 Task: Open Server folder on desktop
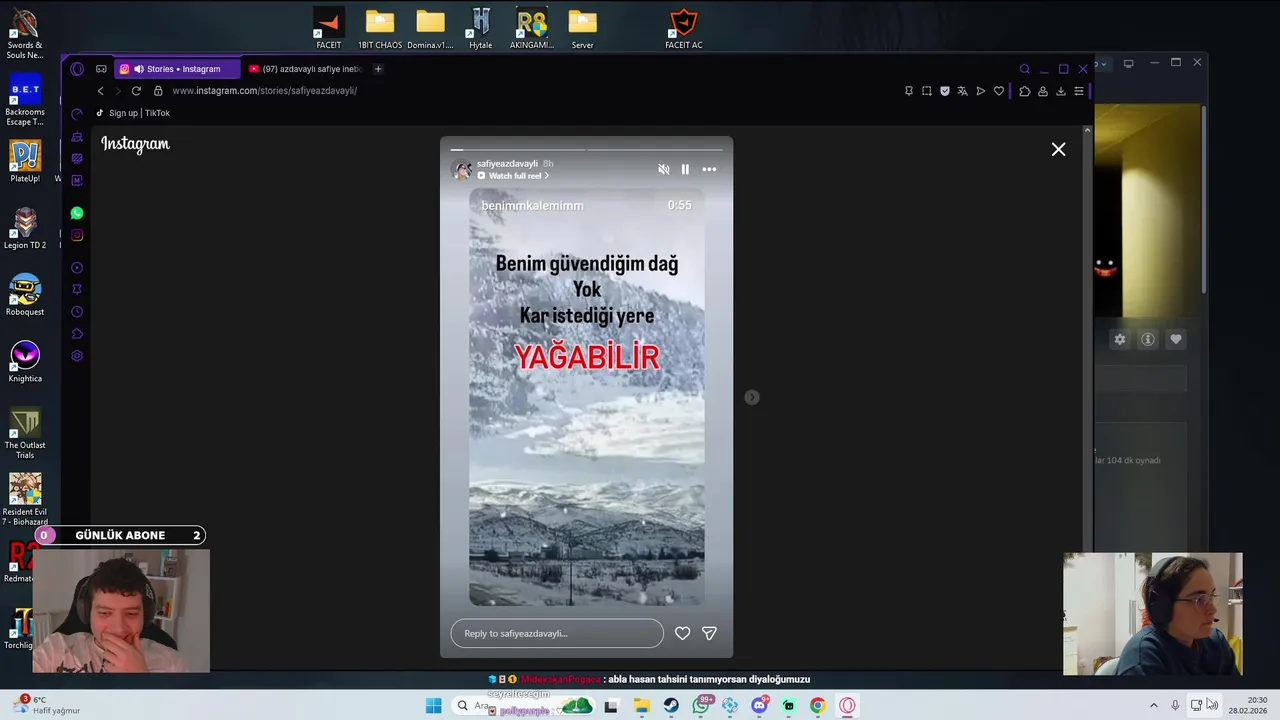[582, 29]
